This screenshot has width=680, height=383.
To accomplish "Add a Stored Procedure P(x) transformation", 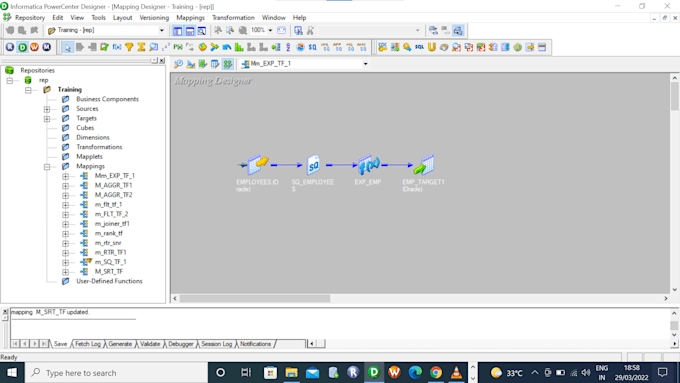I will click(x=178, y=47).
